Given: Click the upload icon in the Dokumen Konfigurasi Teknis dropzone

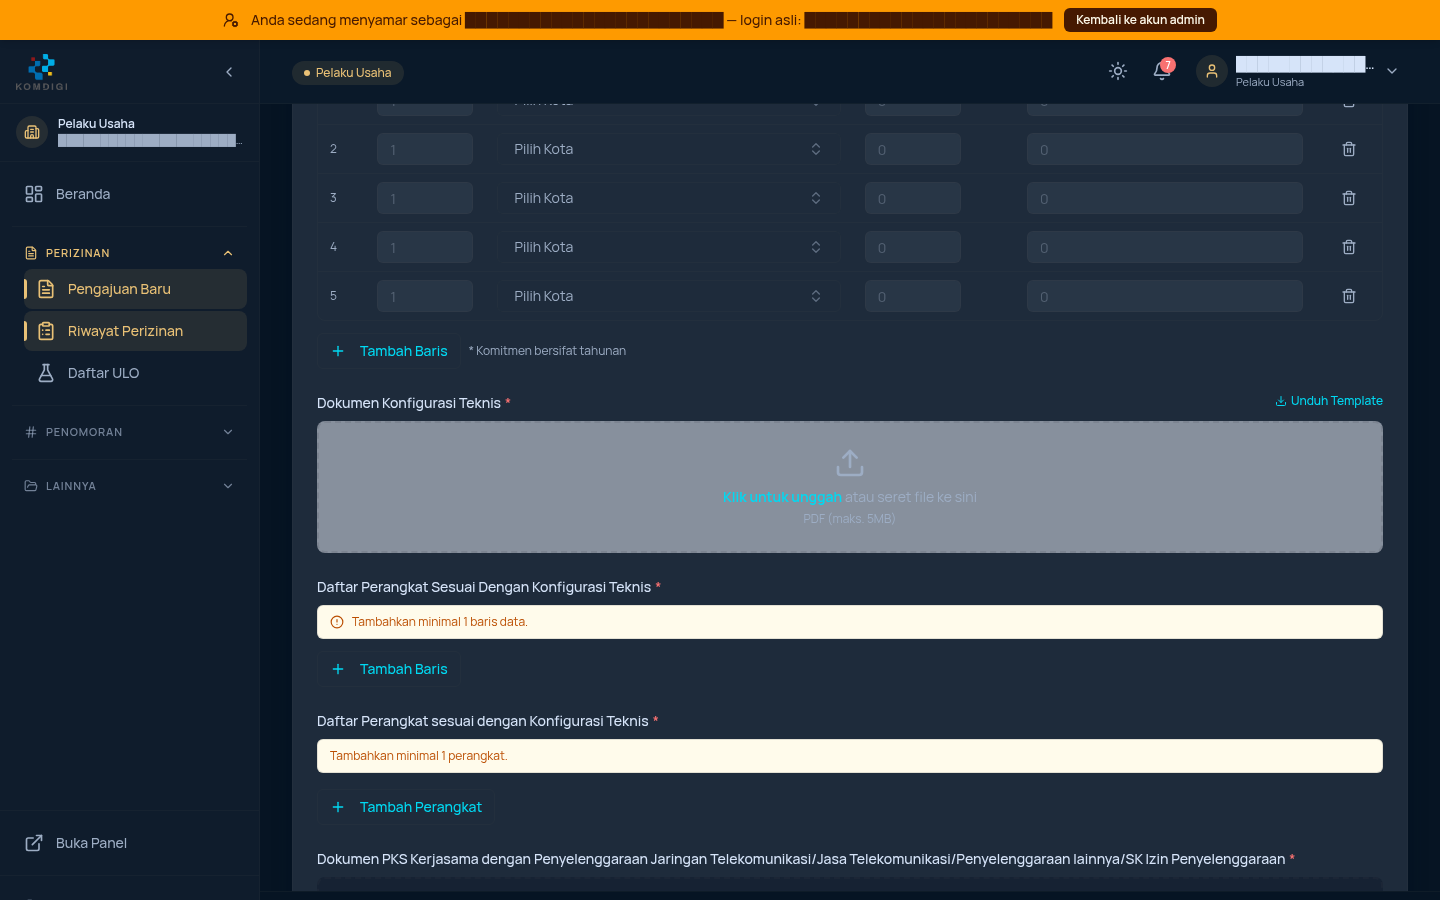Looking at the screenshot, I should (850, 463).
